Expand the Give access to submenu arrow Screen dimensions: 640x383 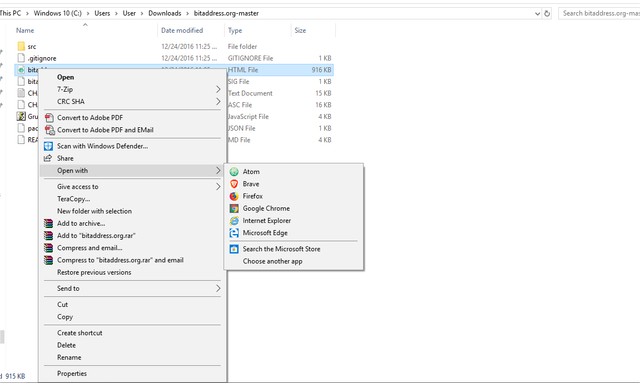tap(218, 187)
